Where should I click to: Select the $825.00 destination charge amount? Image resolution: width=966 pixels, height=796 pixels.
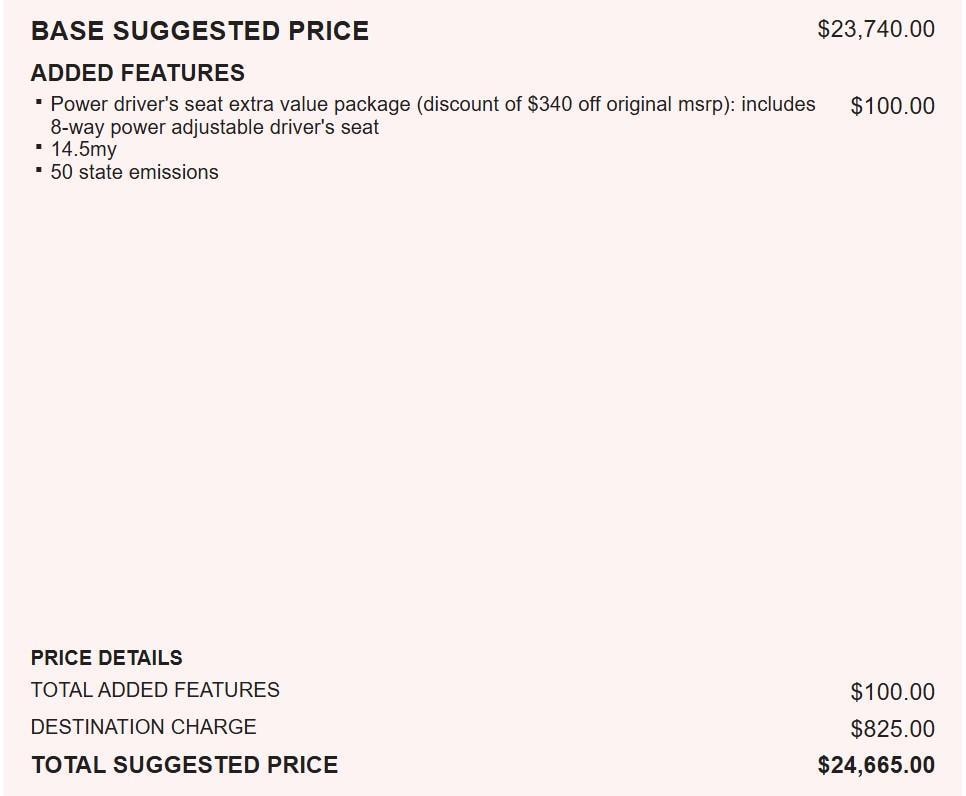click(892, 729)
